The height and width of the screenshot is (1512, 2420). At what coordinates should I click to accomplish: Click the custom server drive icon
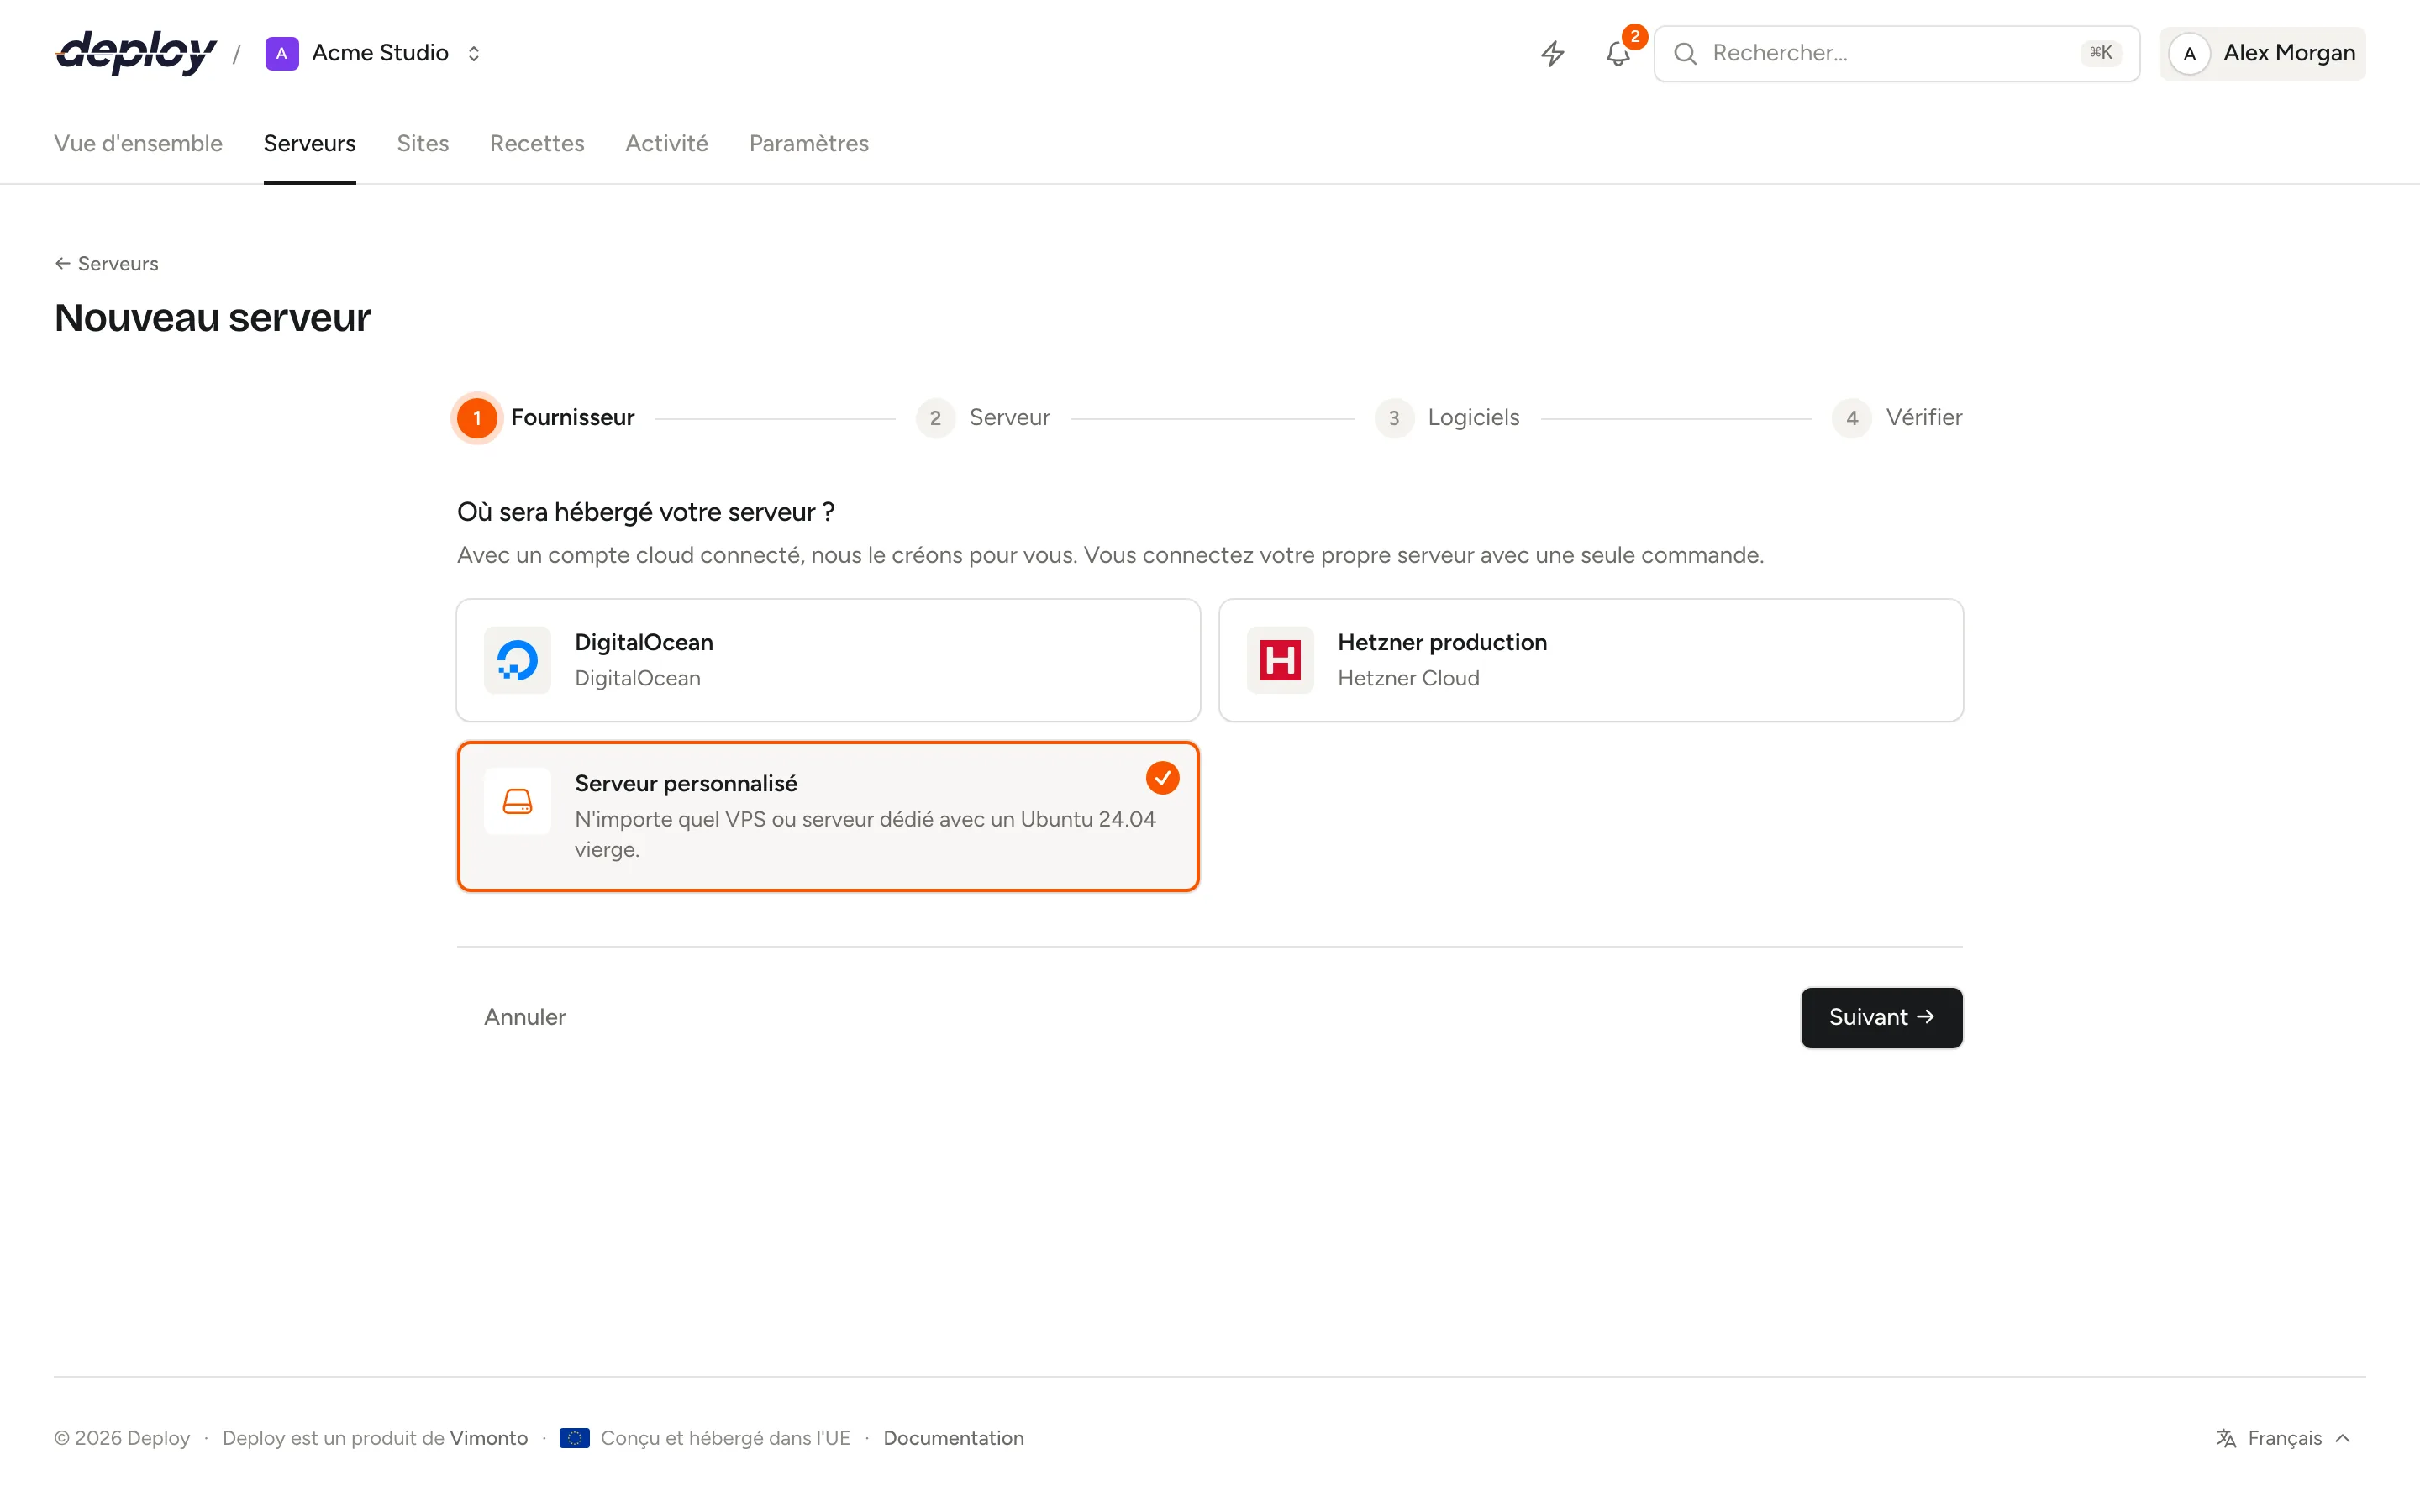click(517, 801)
